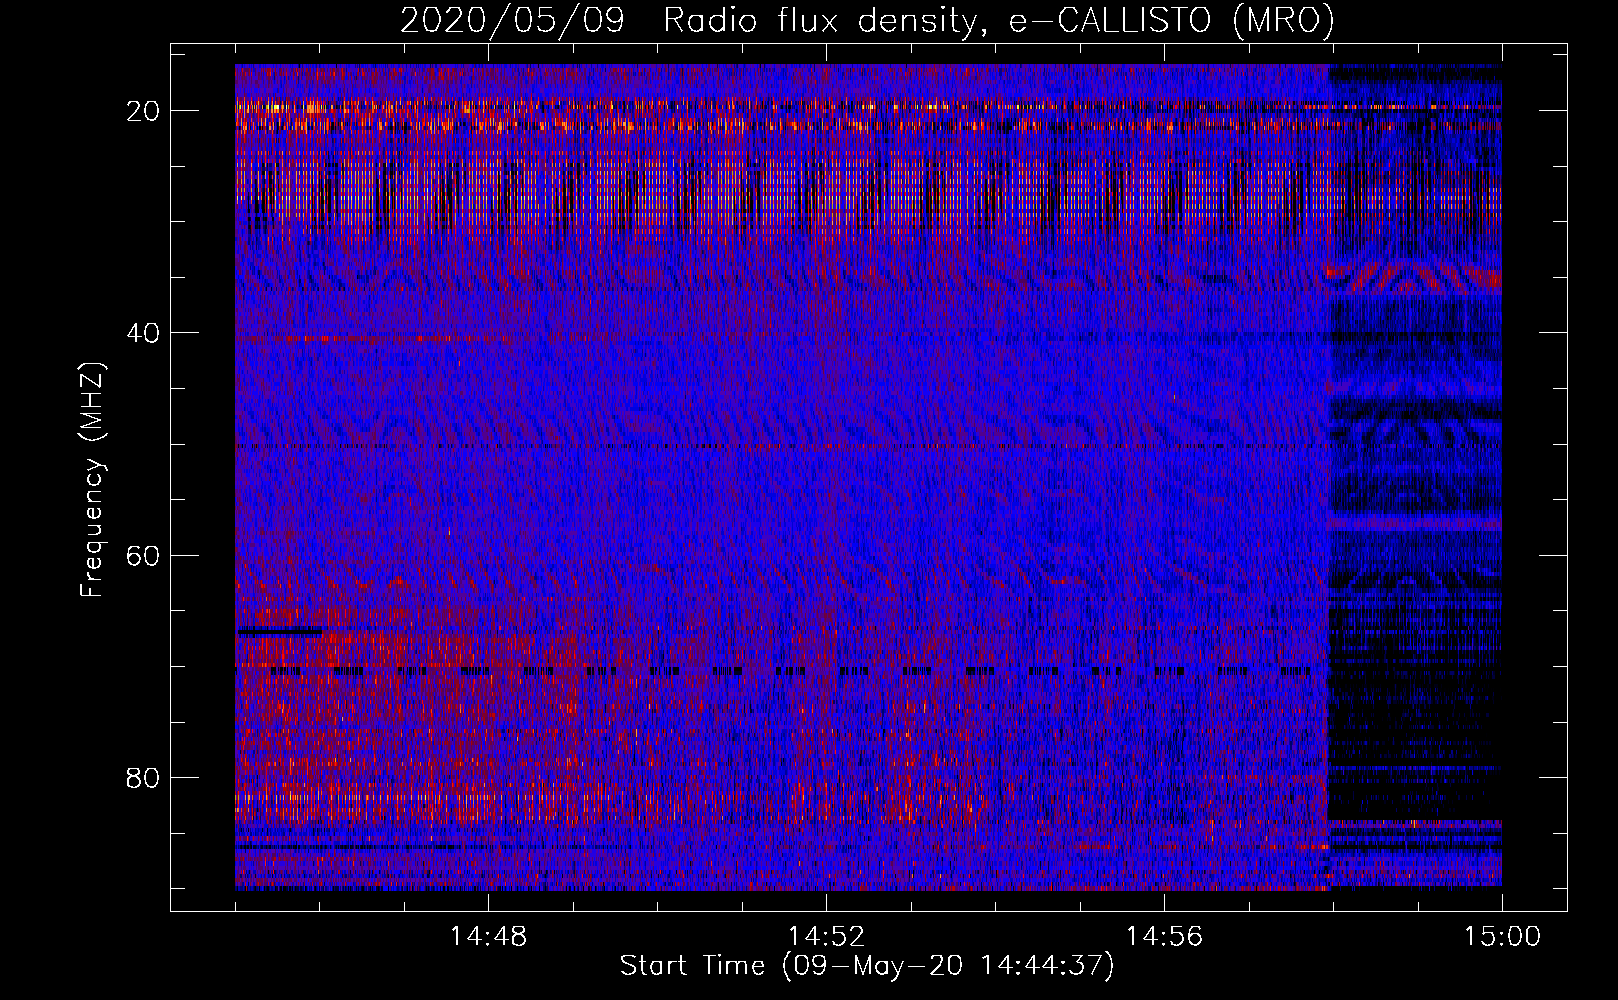Select the 15:00 time tick label
1618x1000 pixels.
click(x=1502, y=936)
